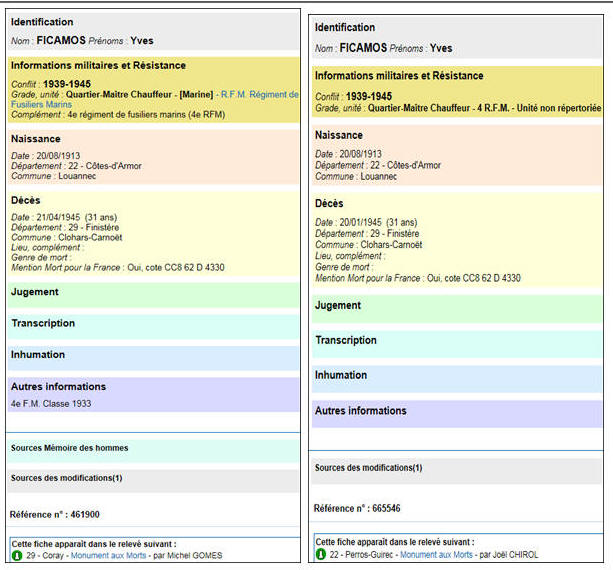Expand Inhumation section in the Coray record

click(38, 354)
